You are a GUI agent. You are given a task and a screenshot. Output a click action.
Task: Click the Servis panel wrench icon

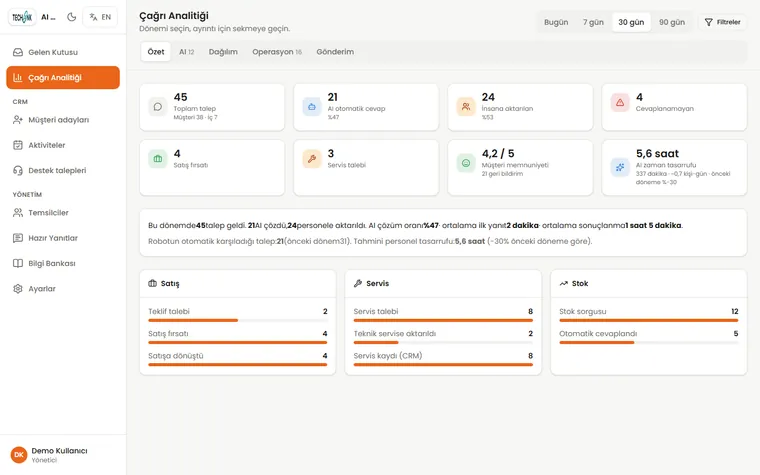358,283
